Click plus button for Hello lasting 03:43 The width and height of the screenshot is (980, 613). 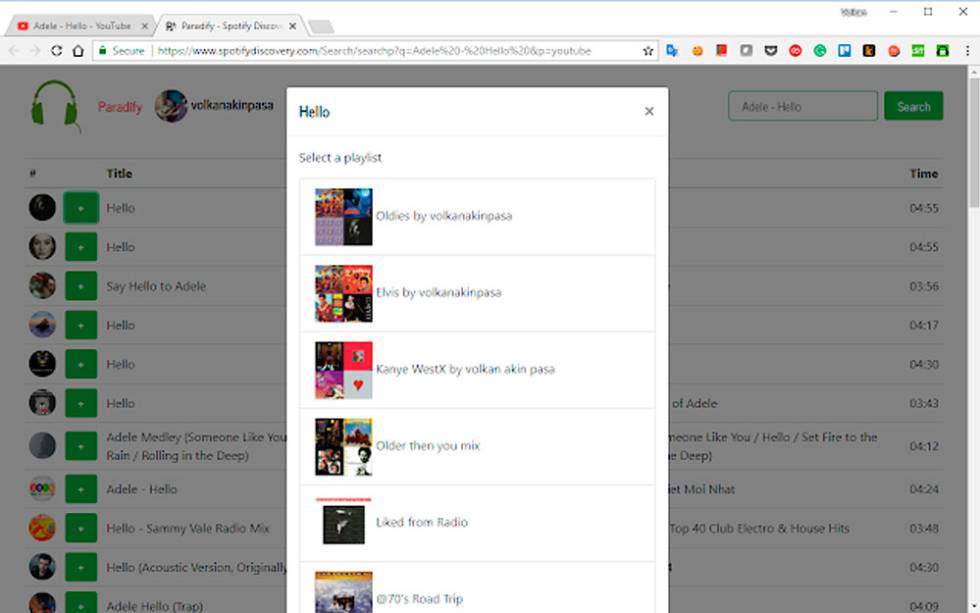(x=81, y=403)
